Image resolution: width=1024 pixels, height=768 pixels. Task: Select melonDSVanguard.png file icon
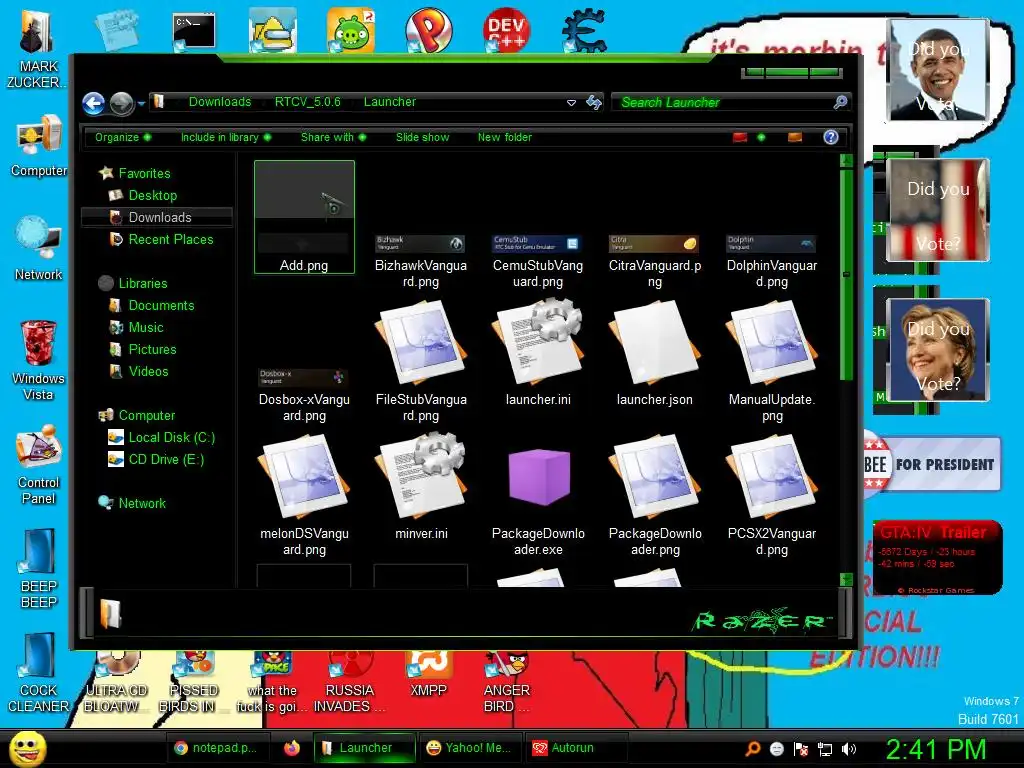[x=304, y=477]
